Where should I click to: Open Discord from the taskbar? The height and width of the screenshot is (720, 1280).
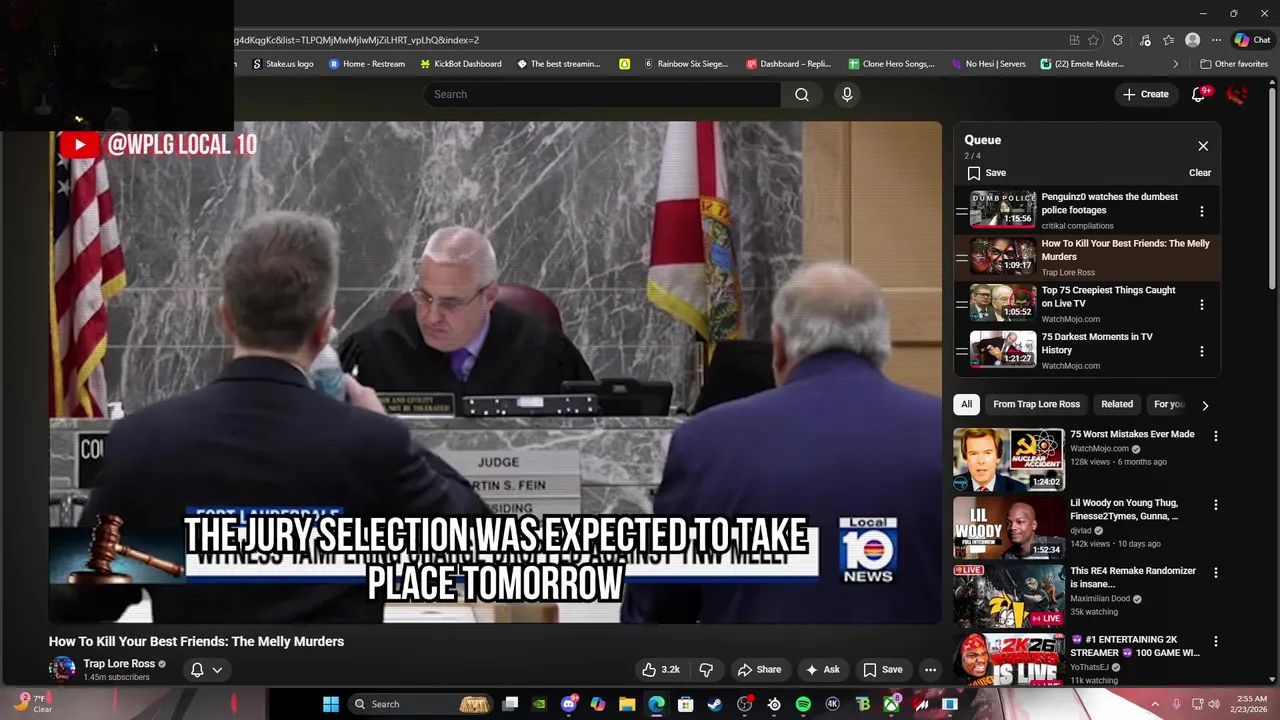(569, 704)
